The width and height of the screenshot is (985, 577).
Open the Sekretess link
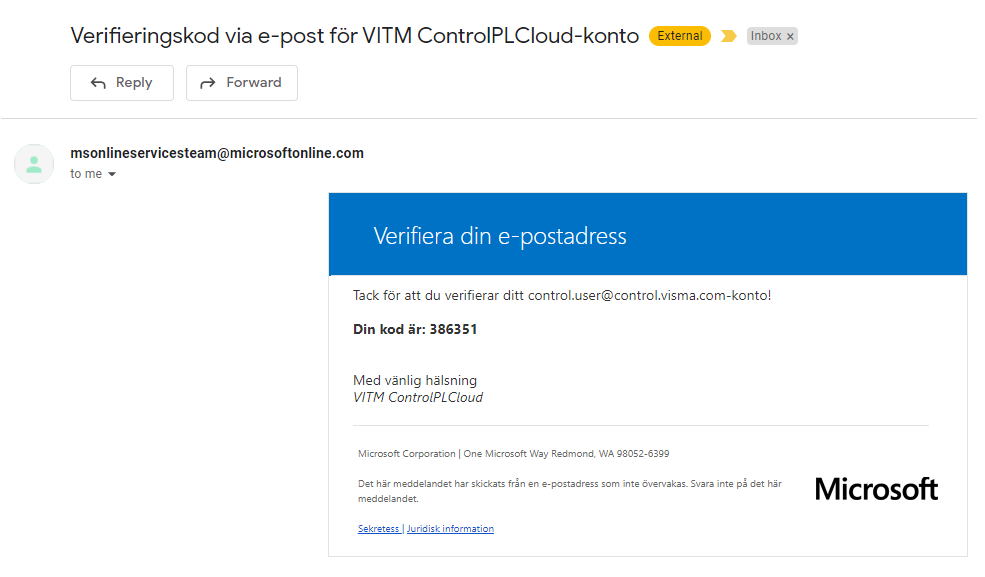pyautogui.click(x=379, y=529)
